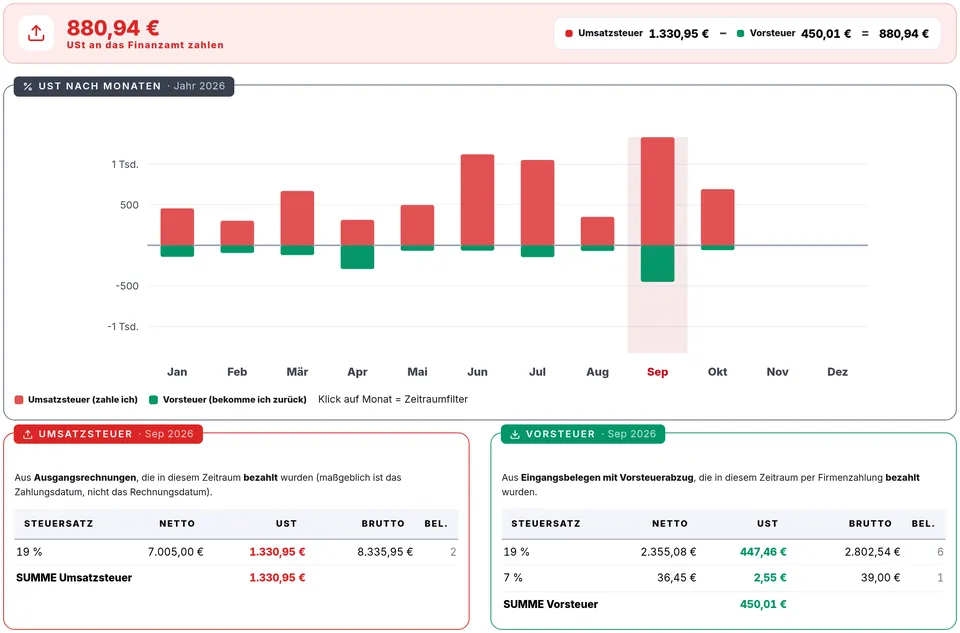
Task: Click the UST NACH MONATEN header badge
Action: (124, 86)
